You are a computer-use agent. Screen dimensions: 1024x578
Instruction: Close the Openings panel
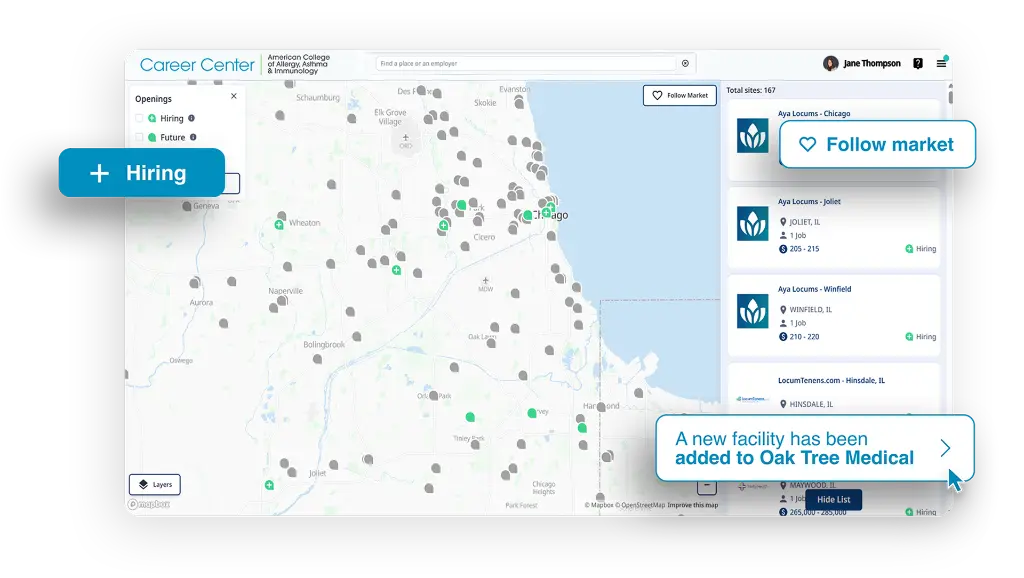point(234,96)
